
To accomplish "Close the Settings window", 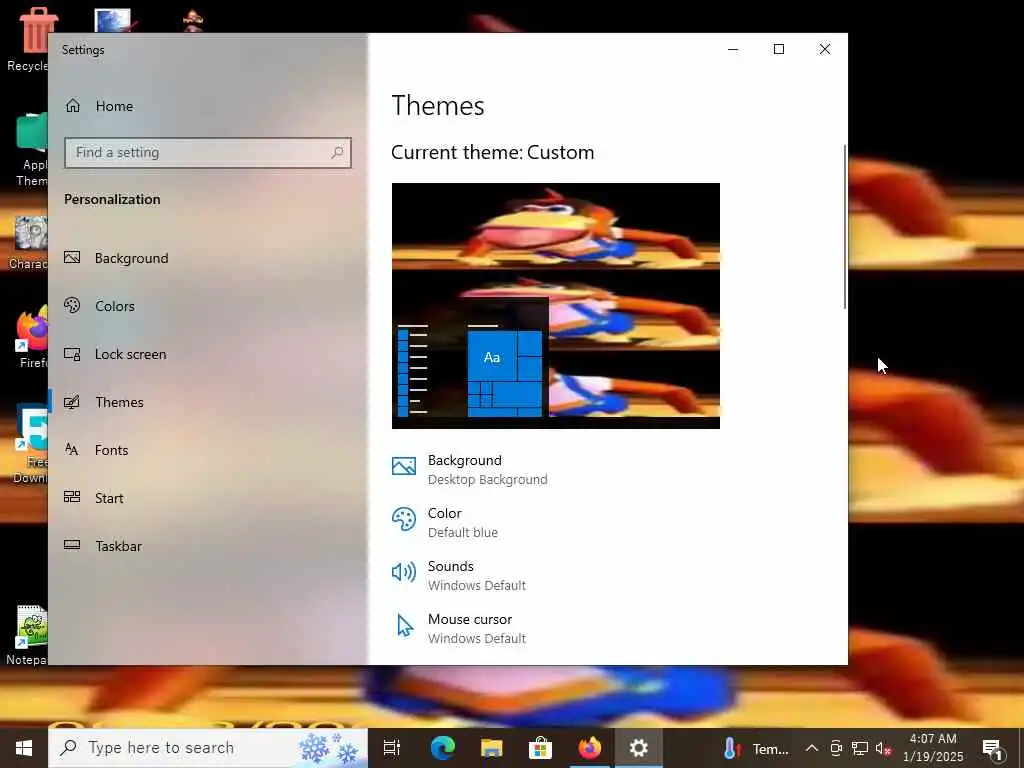I will (x=825, y=49).
